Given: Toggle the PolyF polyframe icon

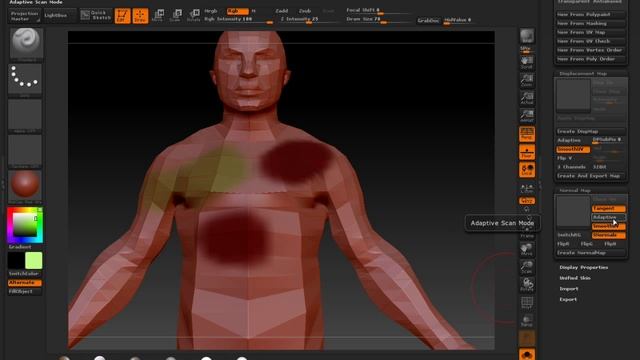Looking at the screenshot, I should pos(527,303).
